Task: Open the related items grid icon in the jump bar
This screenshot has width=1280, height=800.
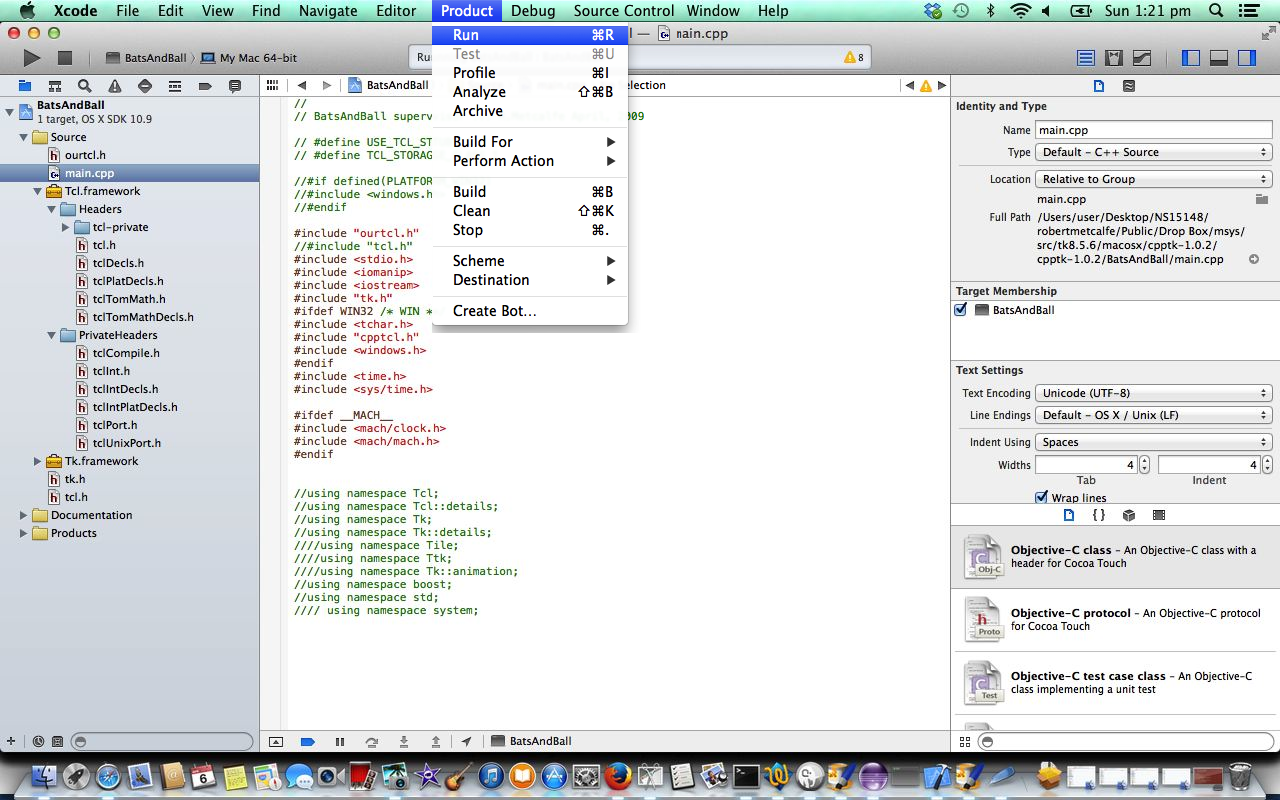Action: pyautogui.click(x=273, y=86)
